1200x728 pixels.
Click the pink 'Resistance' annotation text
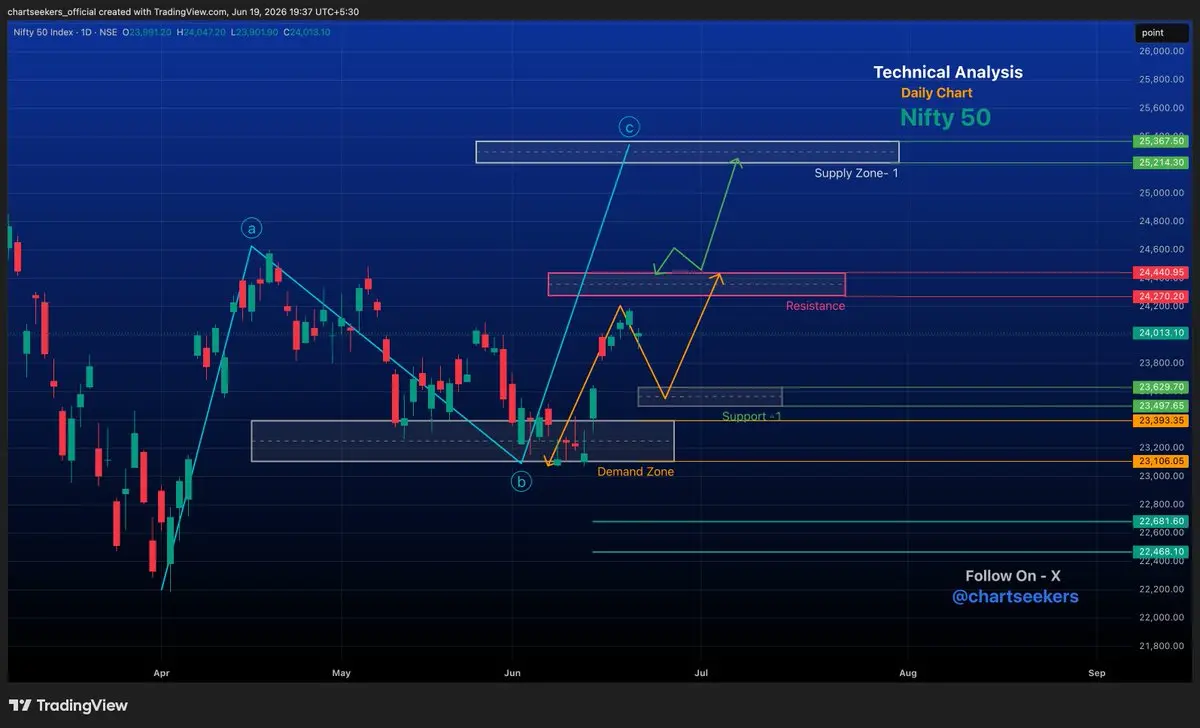click(815, 306)
